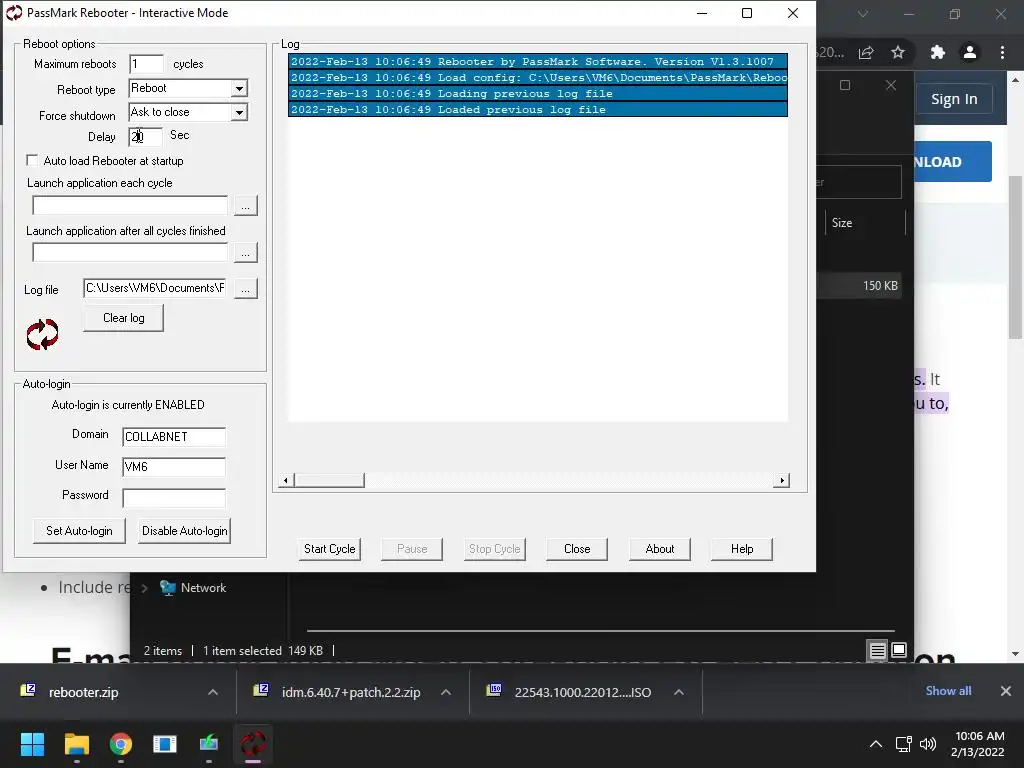Click the launch application each cycle field

[x=130, y=206]
